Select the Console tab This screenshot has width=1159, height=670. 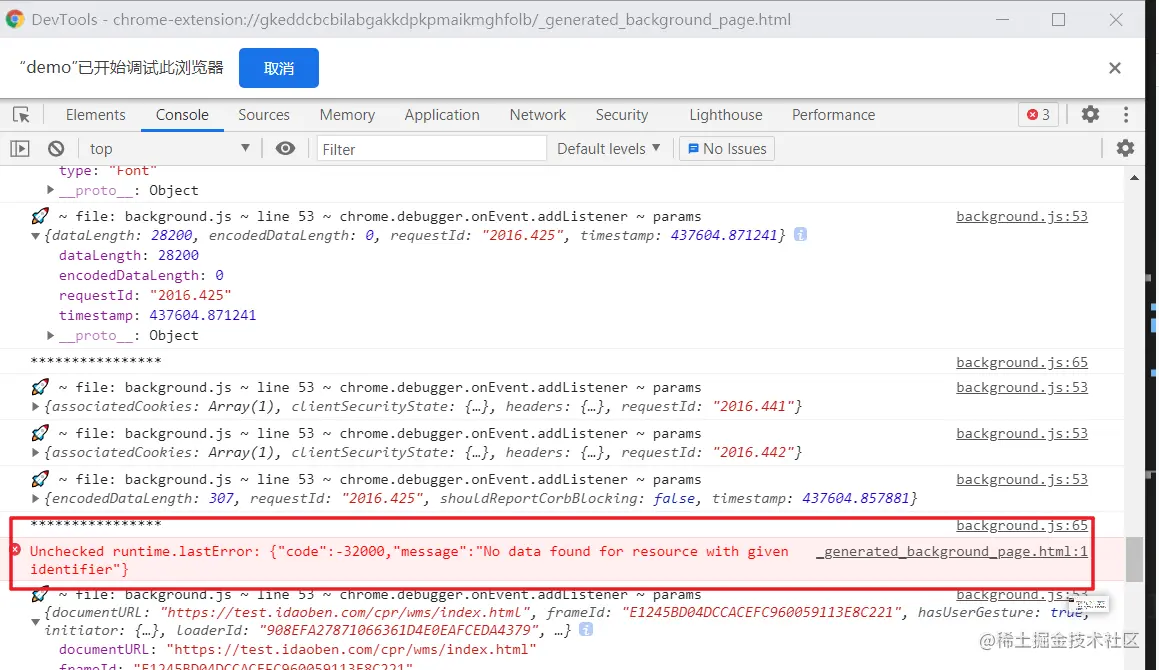[x=182, y=115]
